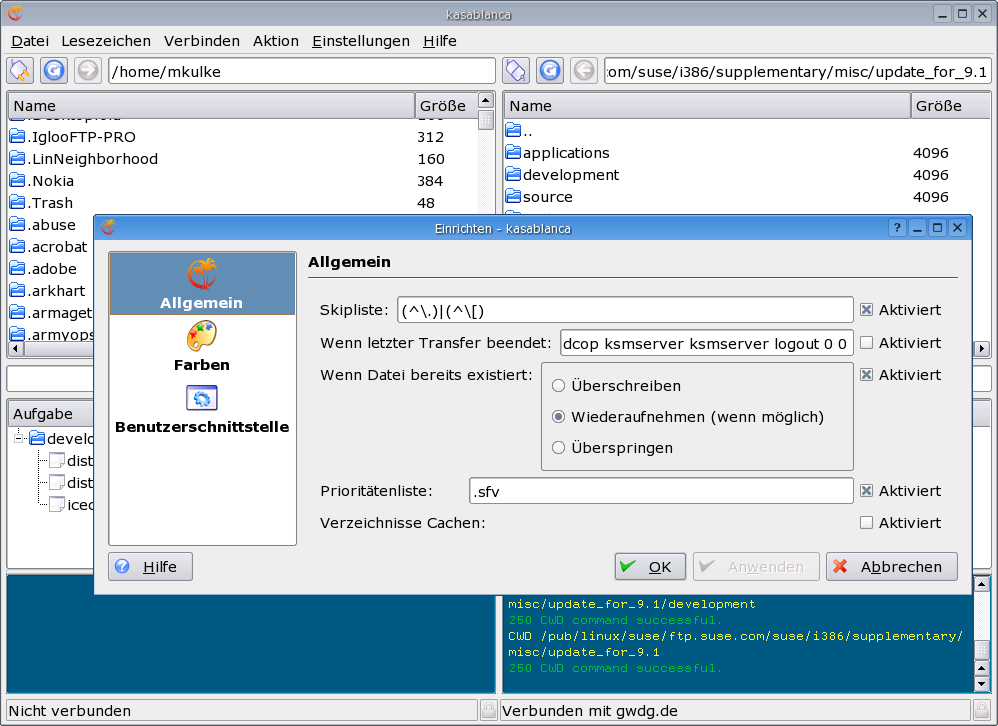
Task: Open the Farben settings section
Action: (x=202, y=346)
